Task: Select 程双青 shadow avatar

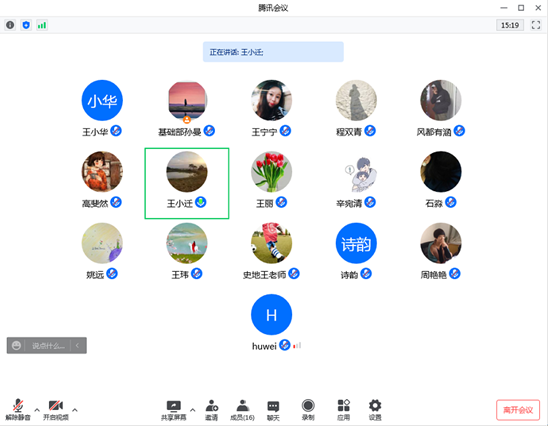Action: coord(356,100)
